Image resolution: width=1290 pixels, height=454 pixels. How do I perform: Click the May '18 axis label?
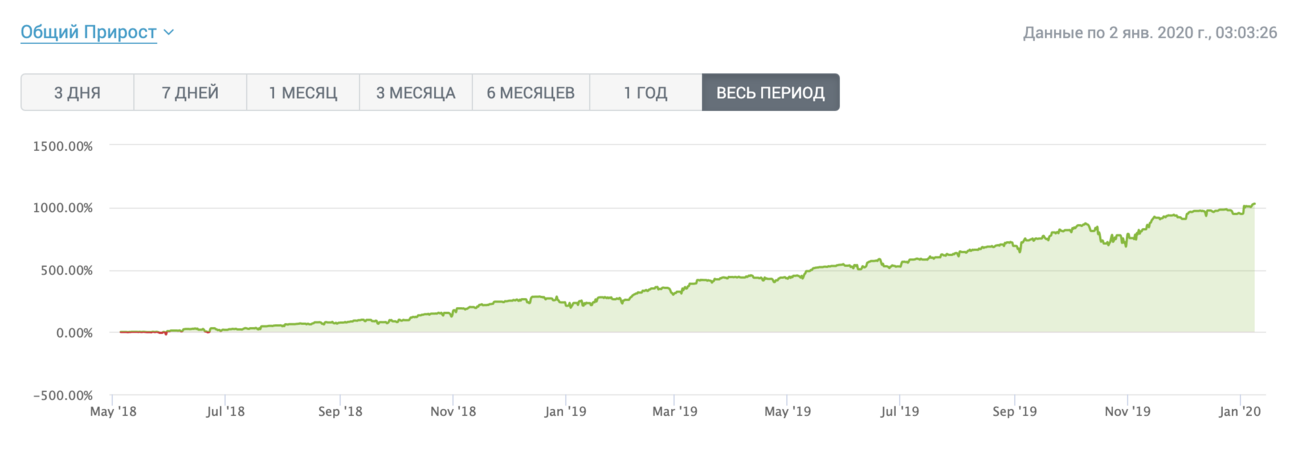coord(113,411)
